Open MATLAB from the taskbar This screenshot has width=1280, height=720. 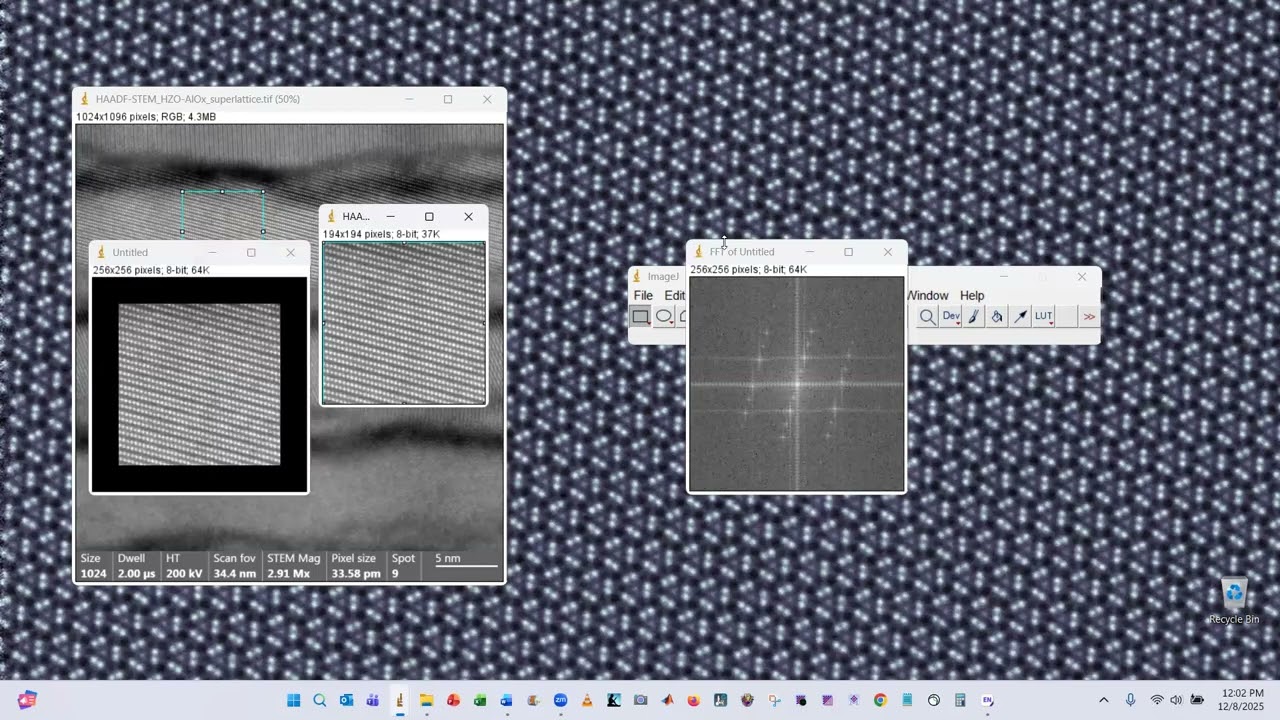(667, 700)
